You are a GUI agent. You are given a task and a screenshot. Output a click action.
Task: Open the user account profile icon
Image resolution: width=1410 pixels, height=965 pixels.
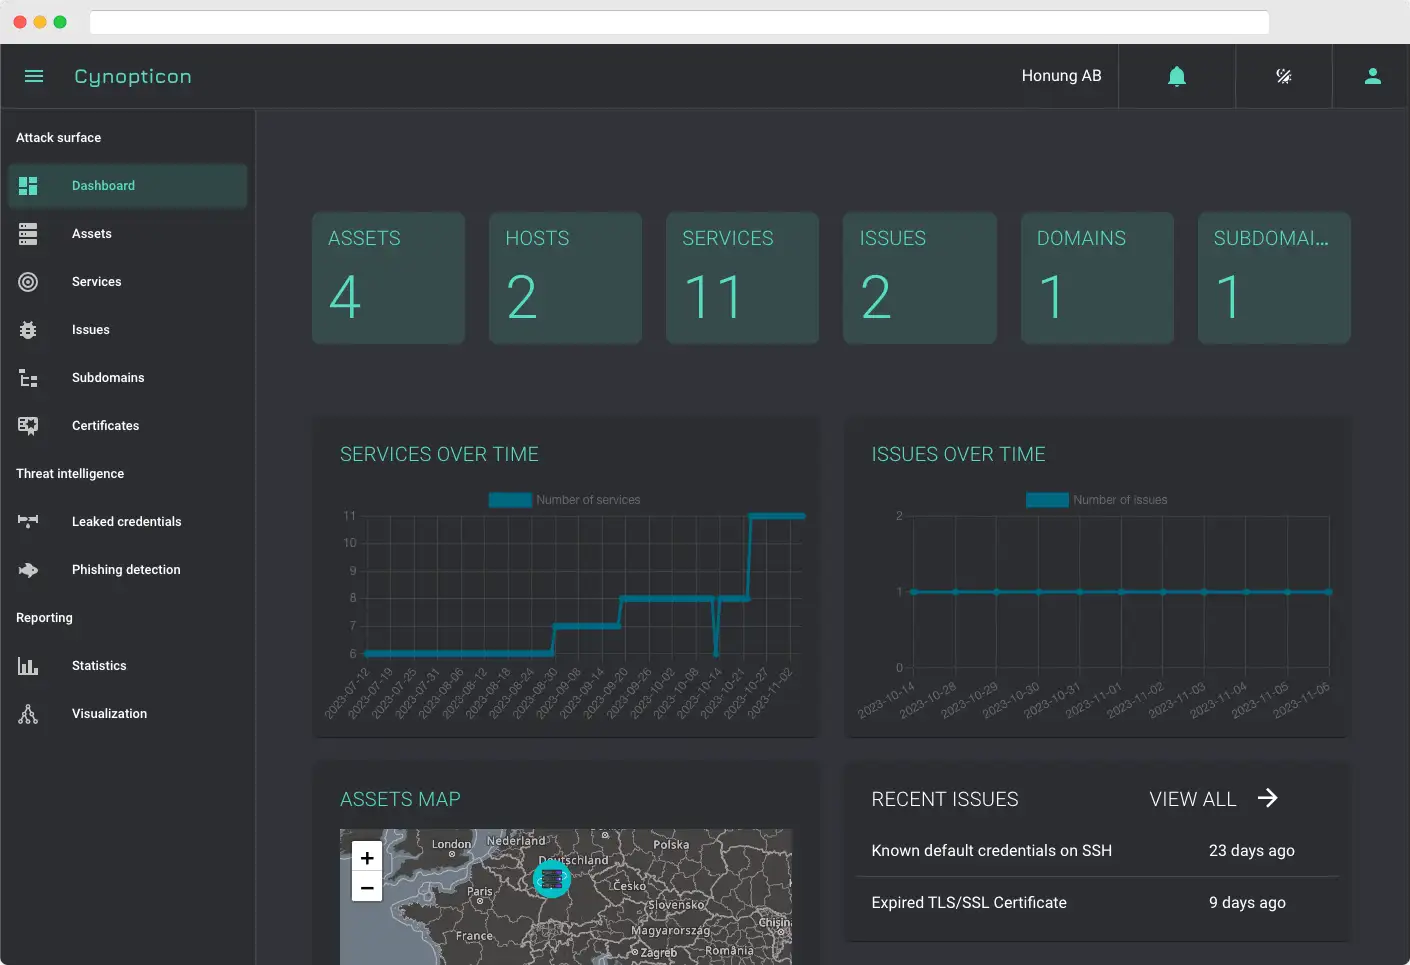1372,76
